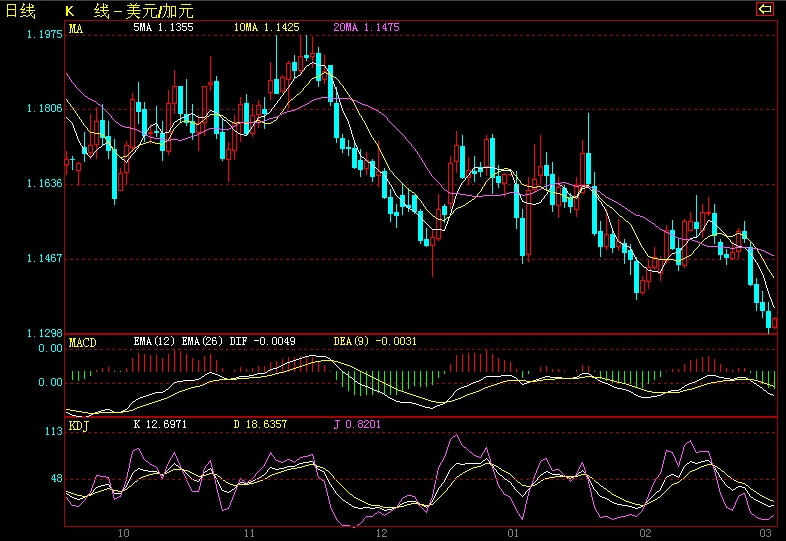Click the last red candlestick at chart's right edge
Screen dimensions: 786x541
pyautogui.click(x=775, y=323)
